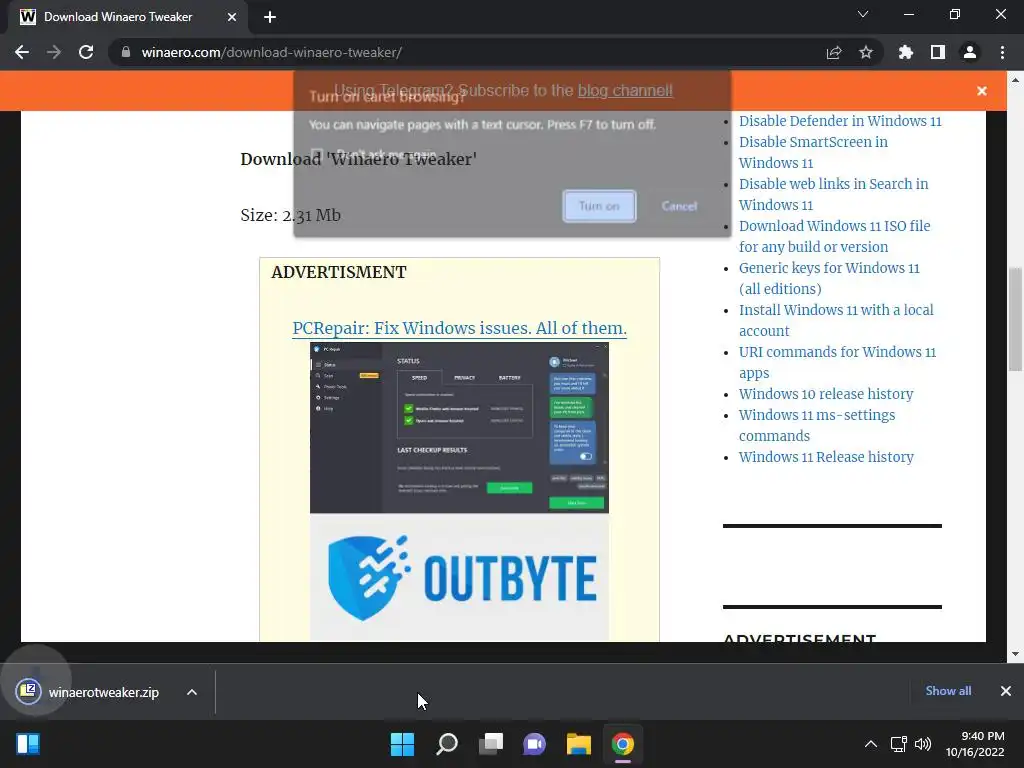
Task: Open taskbar Search
Action: click(447, 744)
